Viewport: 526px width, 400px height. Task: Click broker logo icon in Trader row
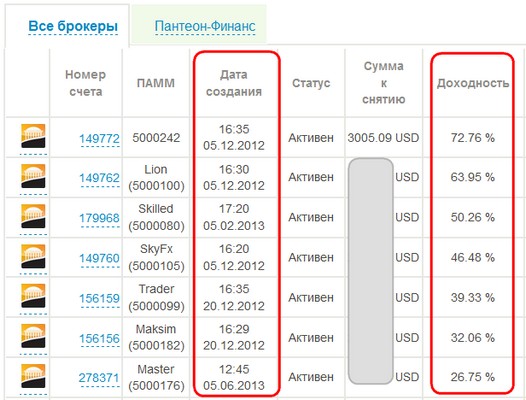click(33, 296)
